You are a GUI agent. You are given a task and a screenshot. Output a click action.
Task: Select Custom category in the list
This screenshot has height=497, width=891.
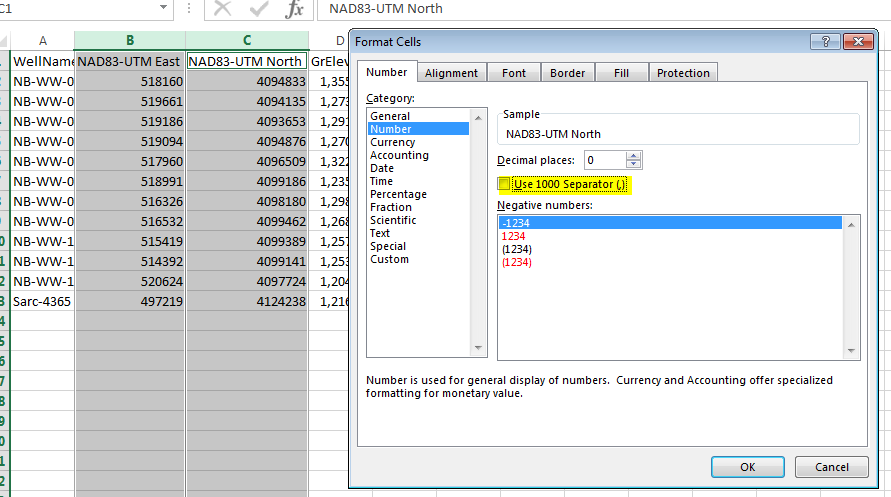tap(389, 259)
